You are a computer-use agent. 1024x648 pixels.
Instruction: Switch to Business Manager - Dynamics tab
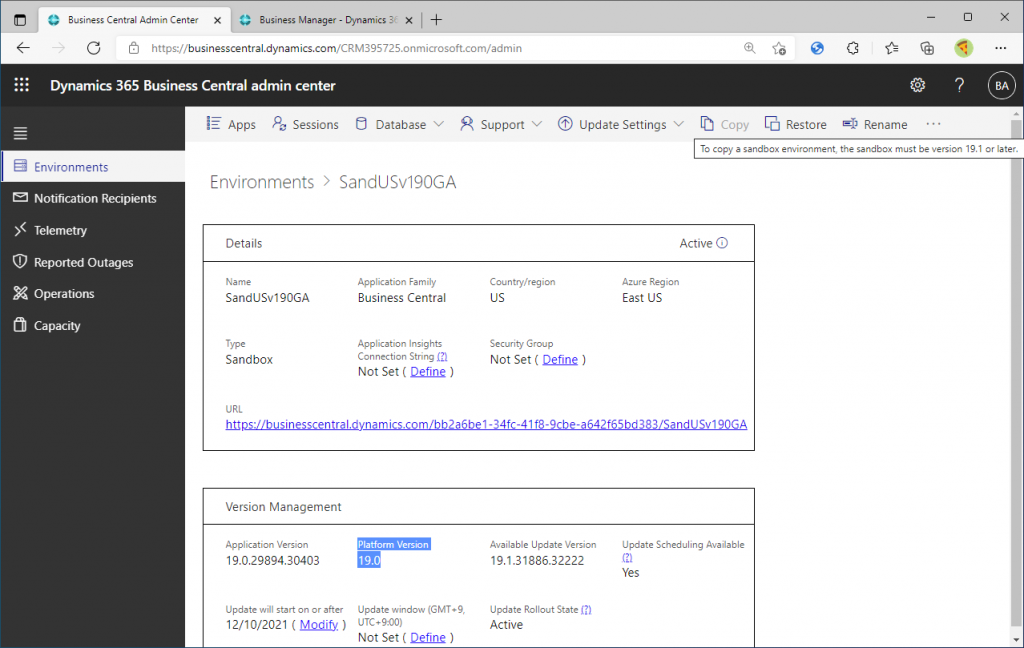pos(328,20)
